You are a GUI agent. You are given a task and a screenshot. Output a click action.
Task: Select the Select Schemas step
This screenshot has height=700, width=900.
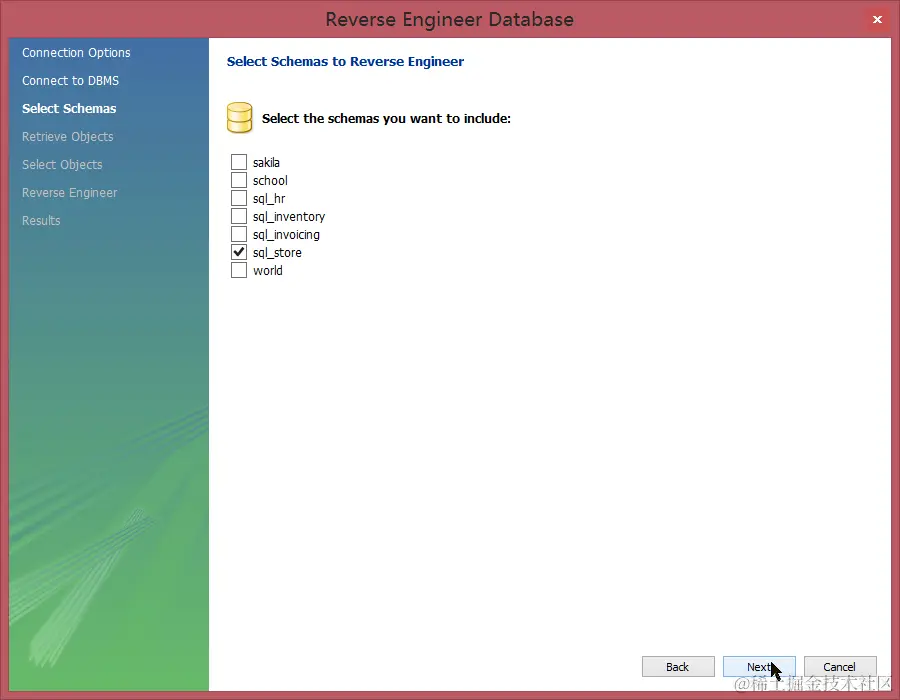coord(69,108)
